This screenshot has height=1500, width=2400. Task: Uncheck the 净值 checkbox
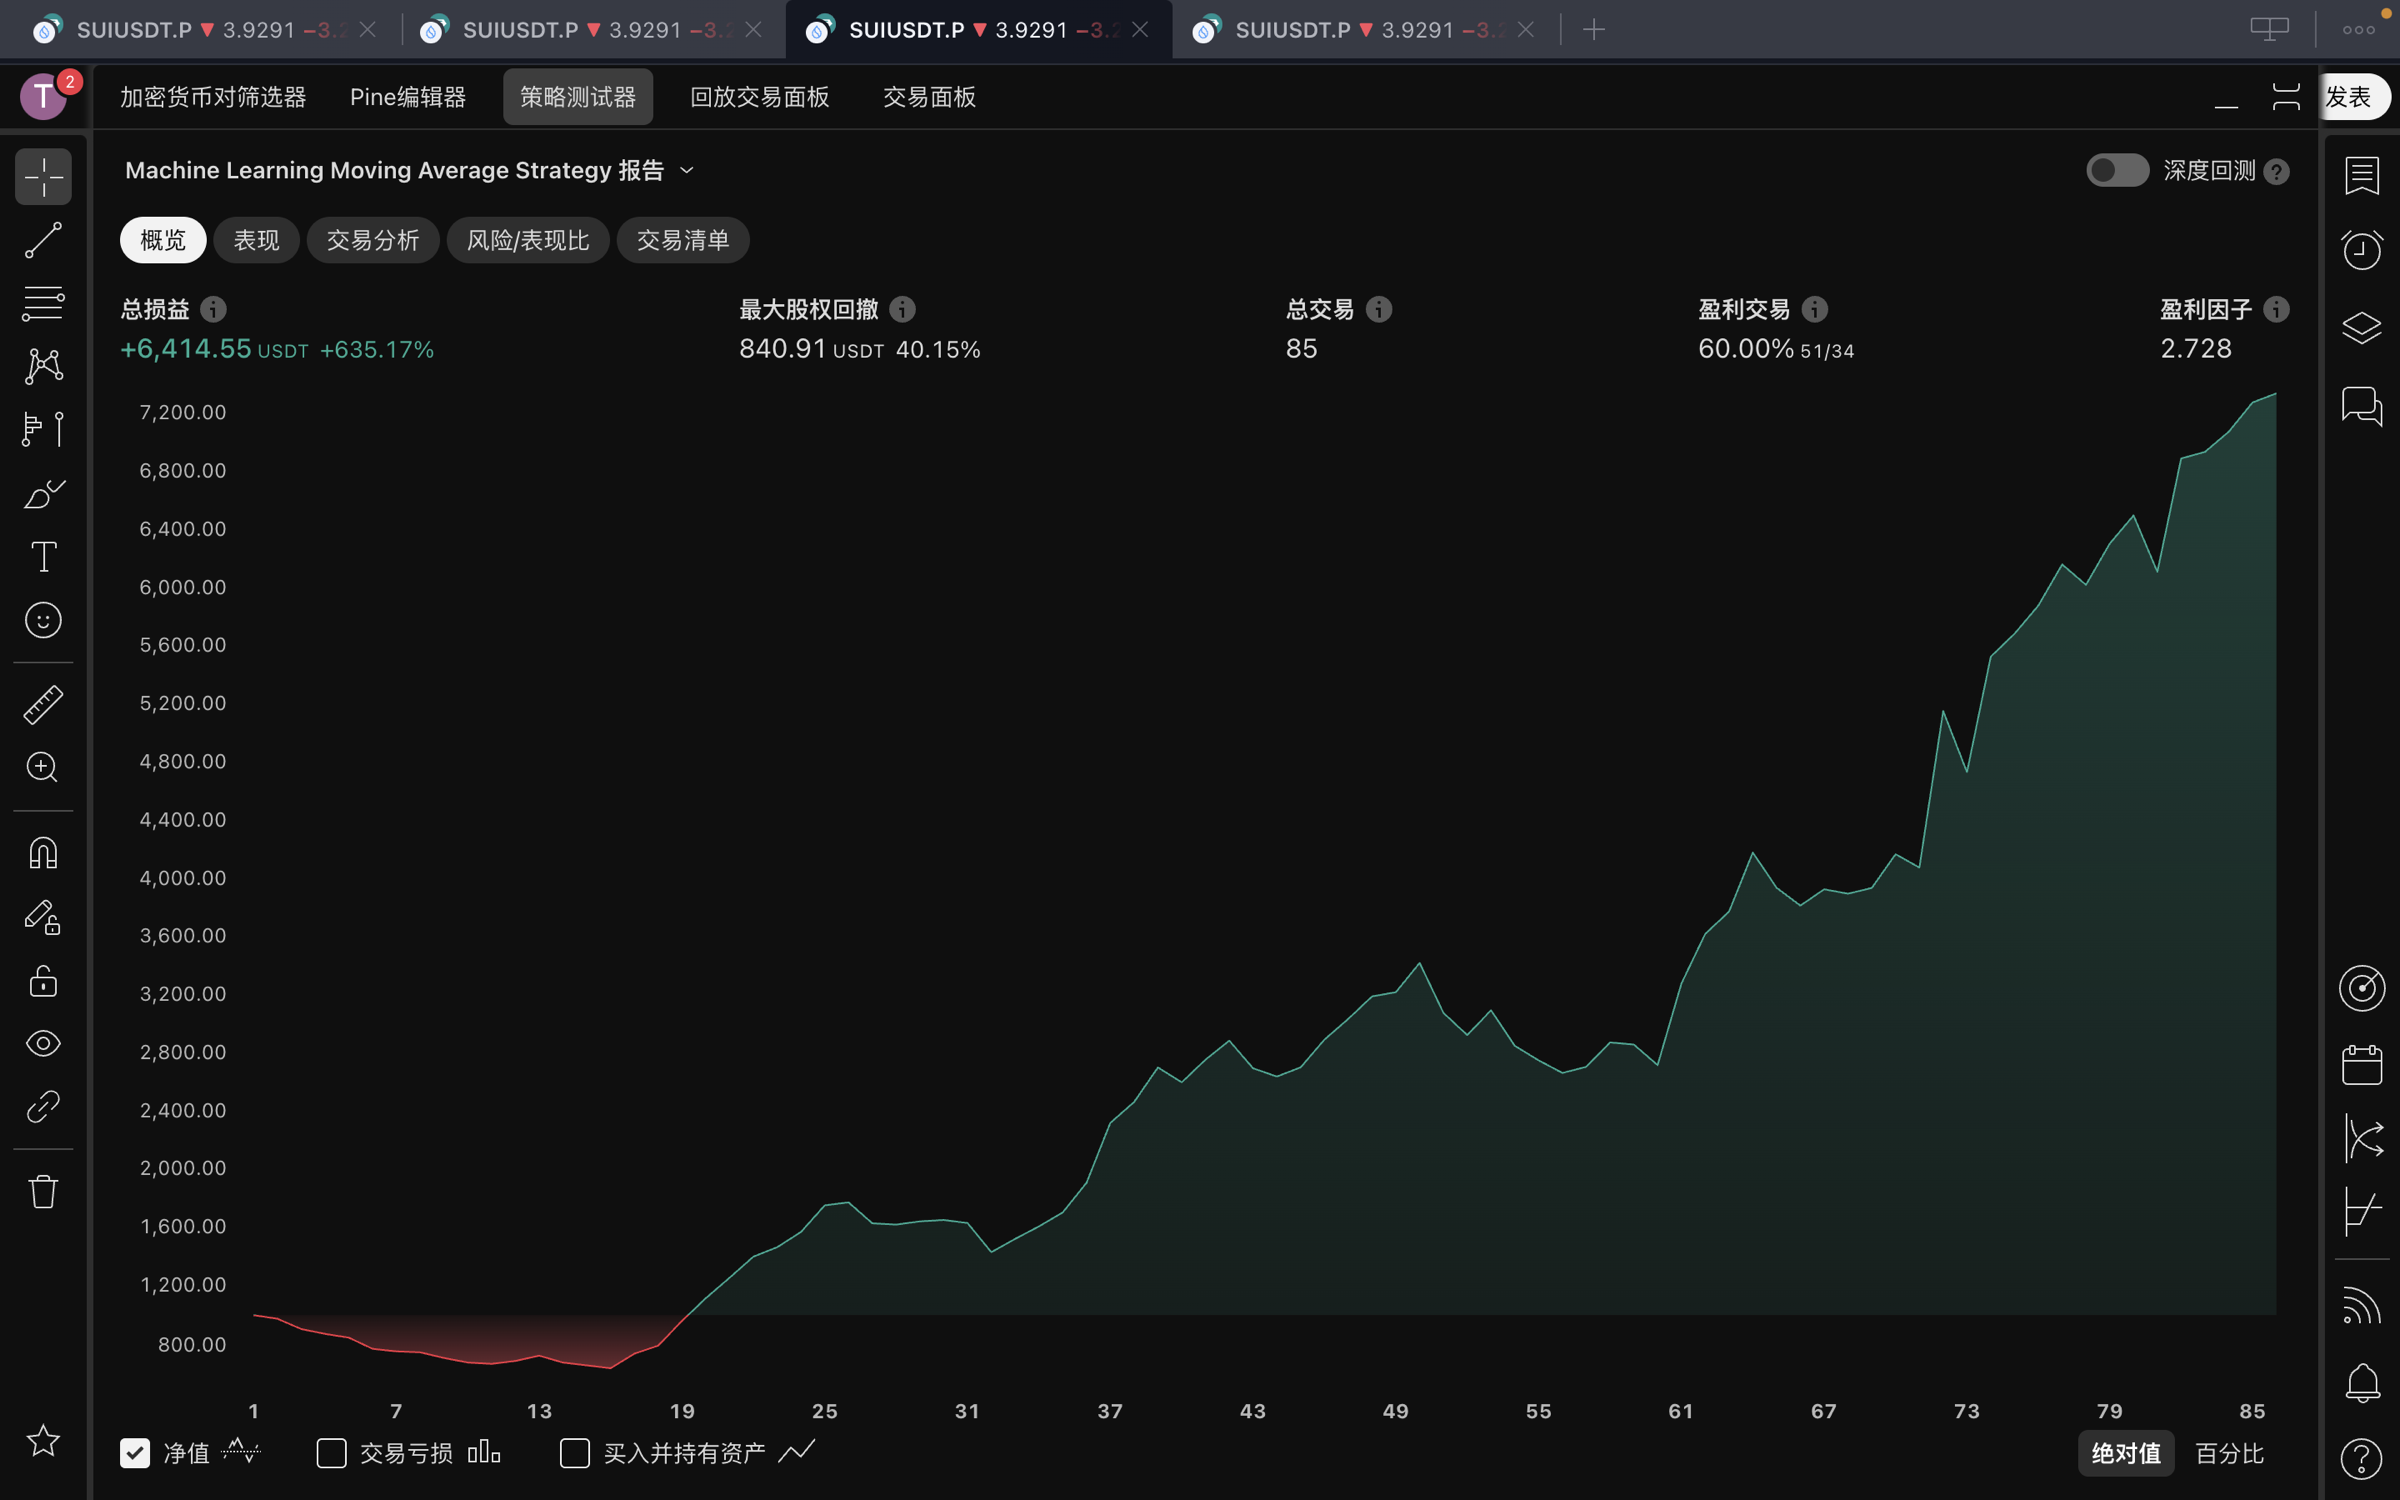click(x=135, y=1452)
